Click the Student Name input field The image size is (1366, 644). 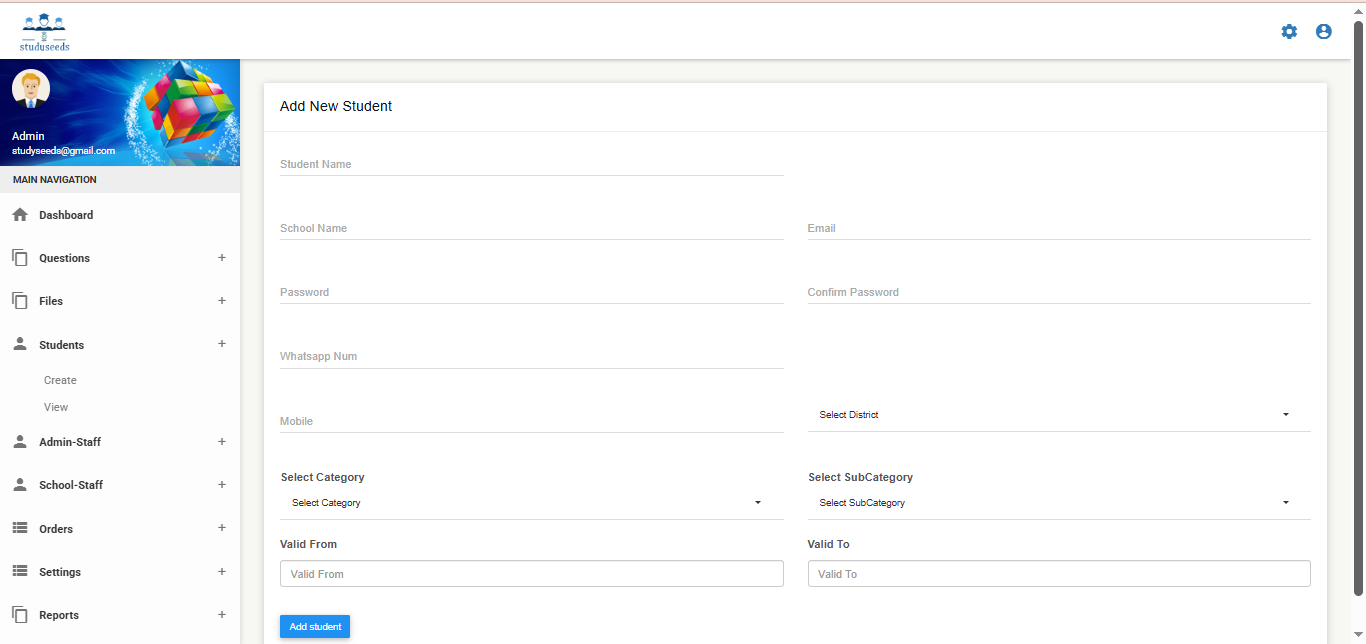pos(531,165)
